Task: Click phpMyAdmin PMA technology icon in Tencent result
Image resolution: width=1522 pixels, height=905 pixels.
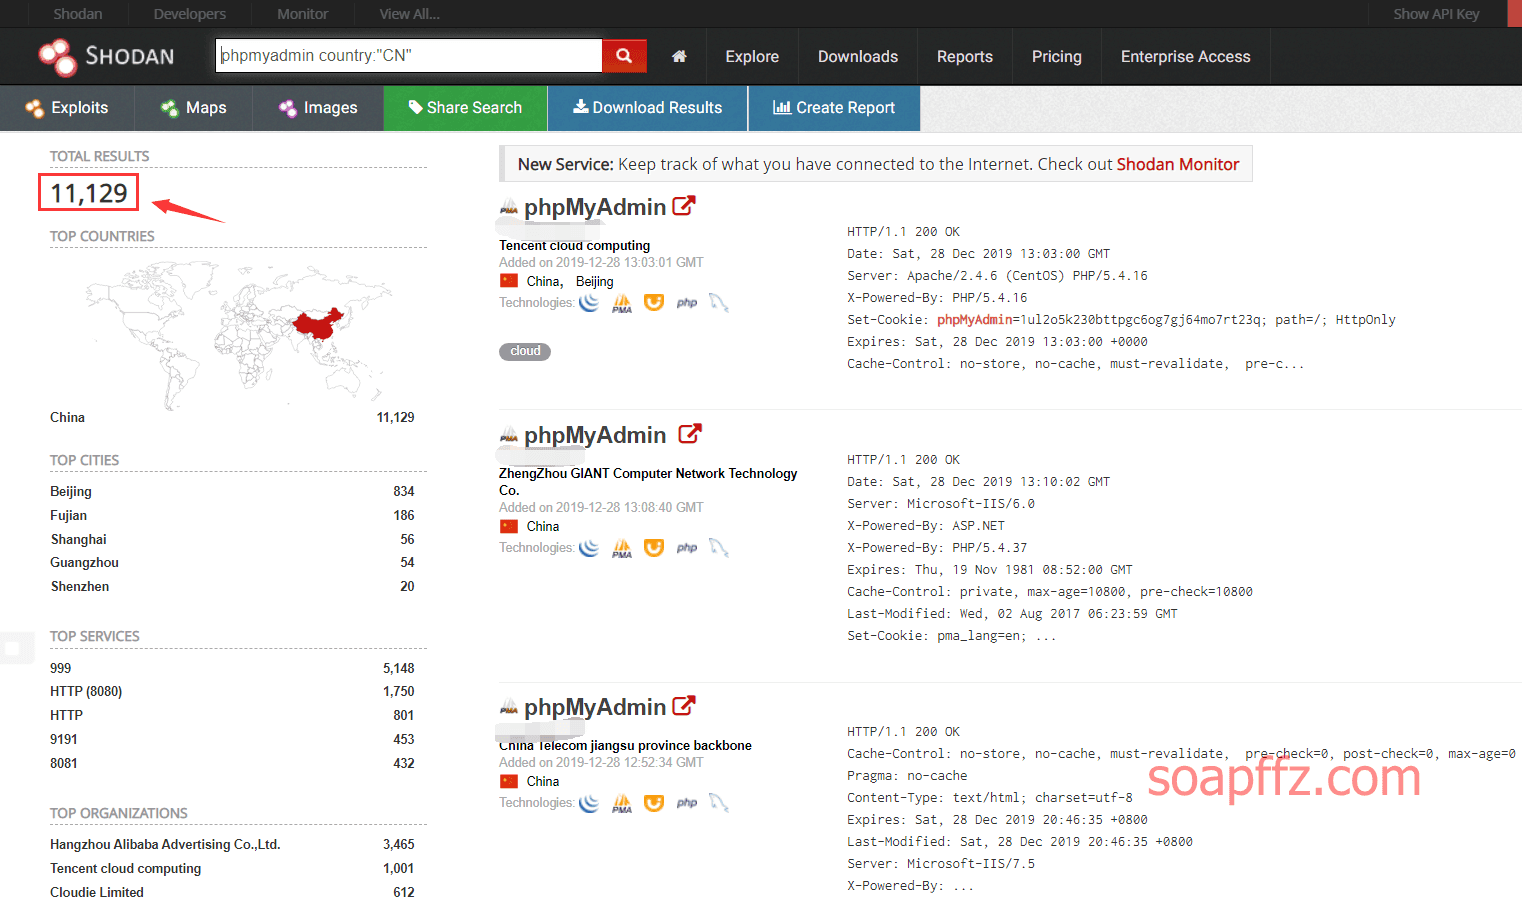Action: [x=622, y=303]
